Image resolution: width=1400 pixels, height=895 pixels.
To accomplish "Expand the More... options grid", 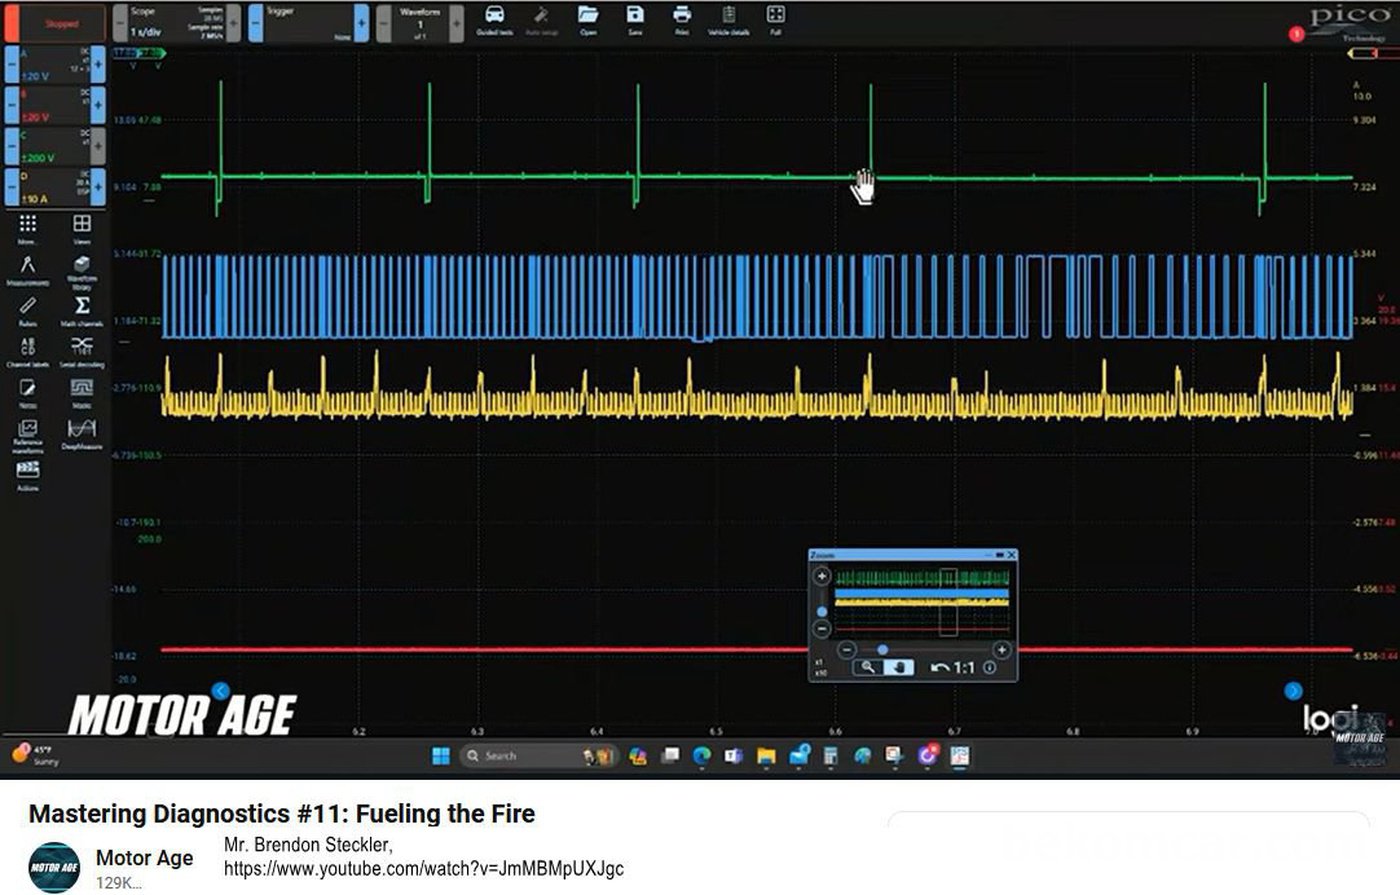I will [28, 227].
